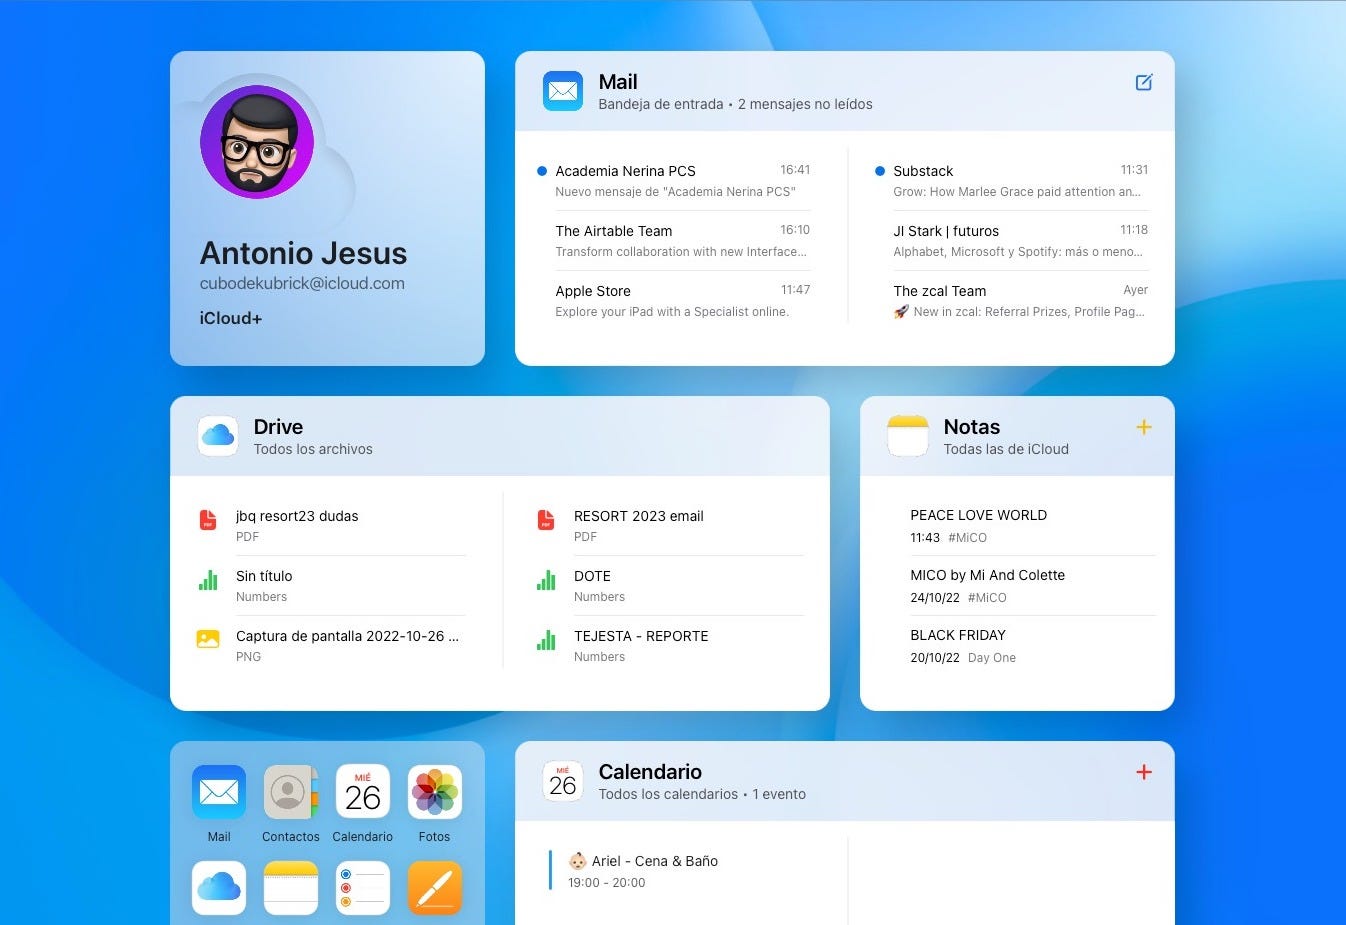Open MICO by Mi And Colette note
This screenshot has height=925, width=1346.
coord(1032,586)
